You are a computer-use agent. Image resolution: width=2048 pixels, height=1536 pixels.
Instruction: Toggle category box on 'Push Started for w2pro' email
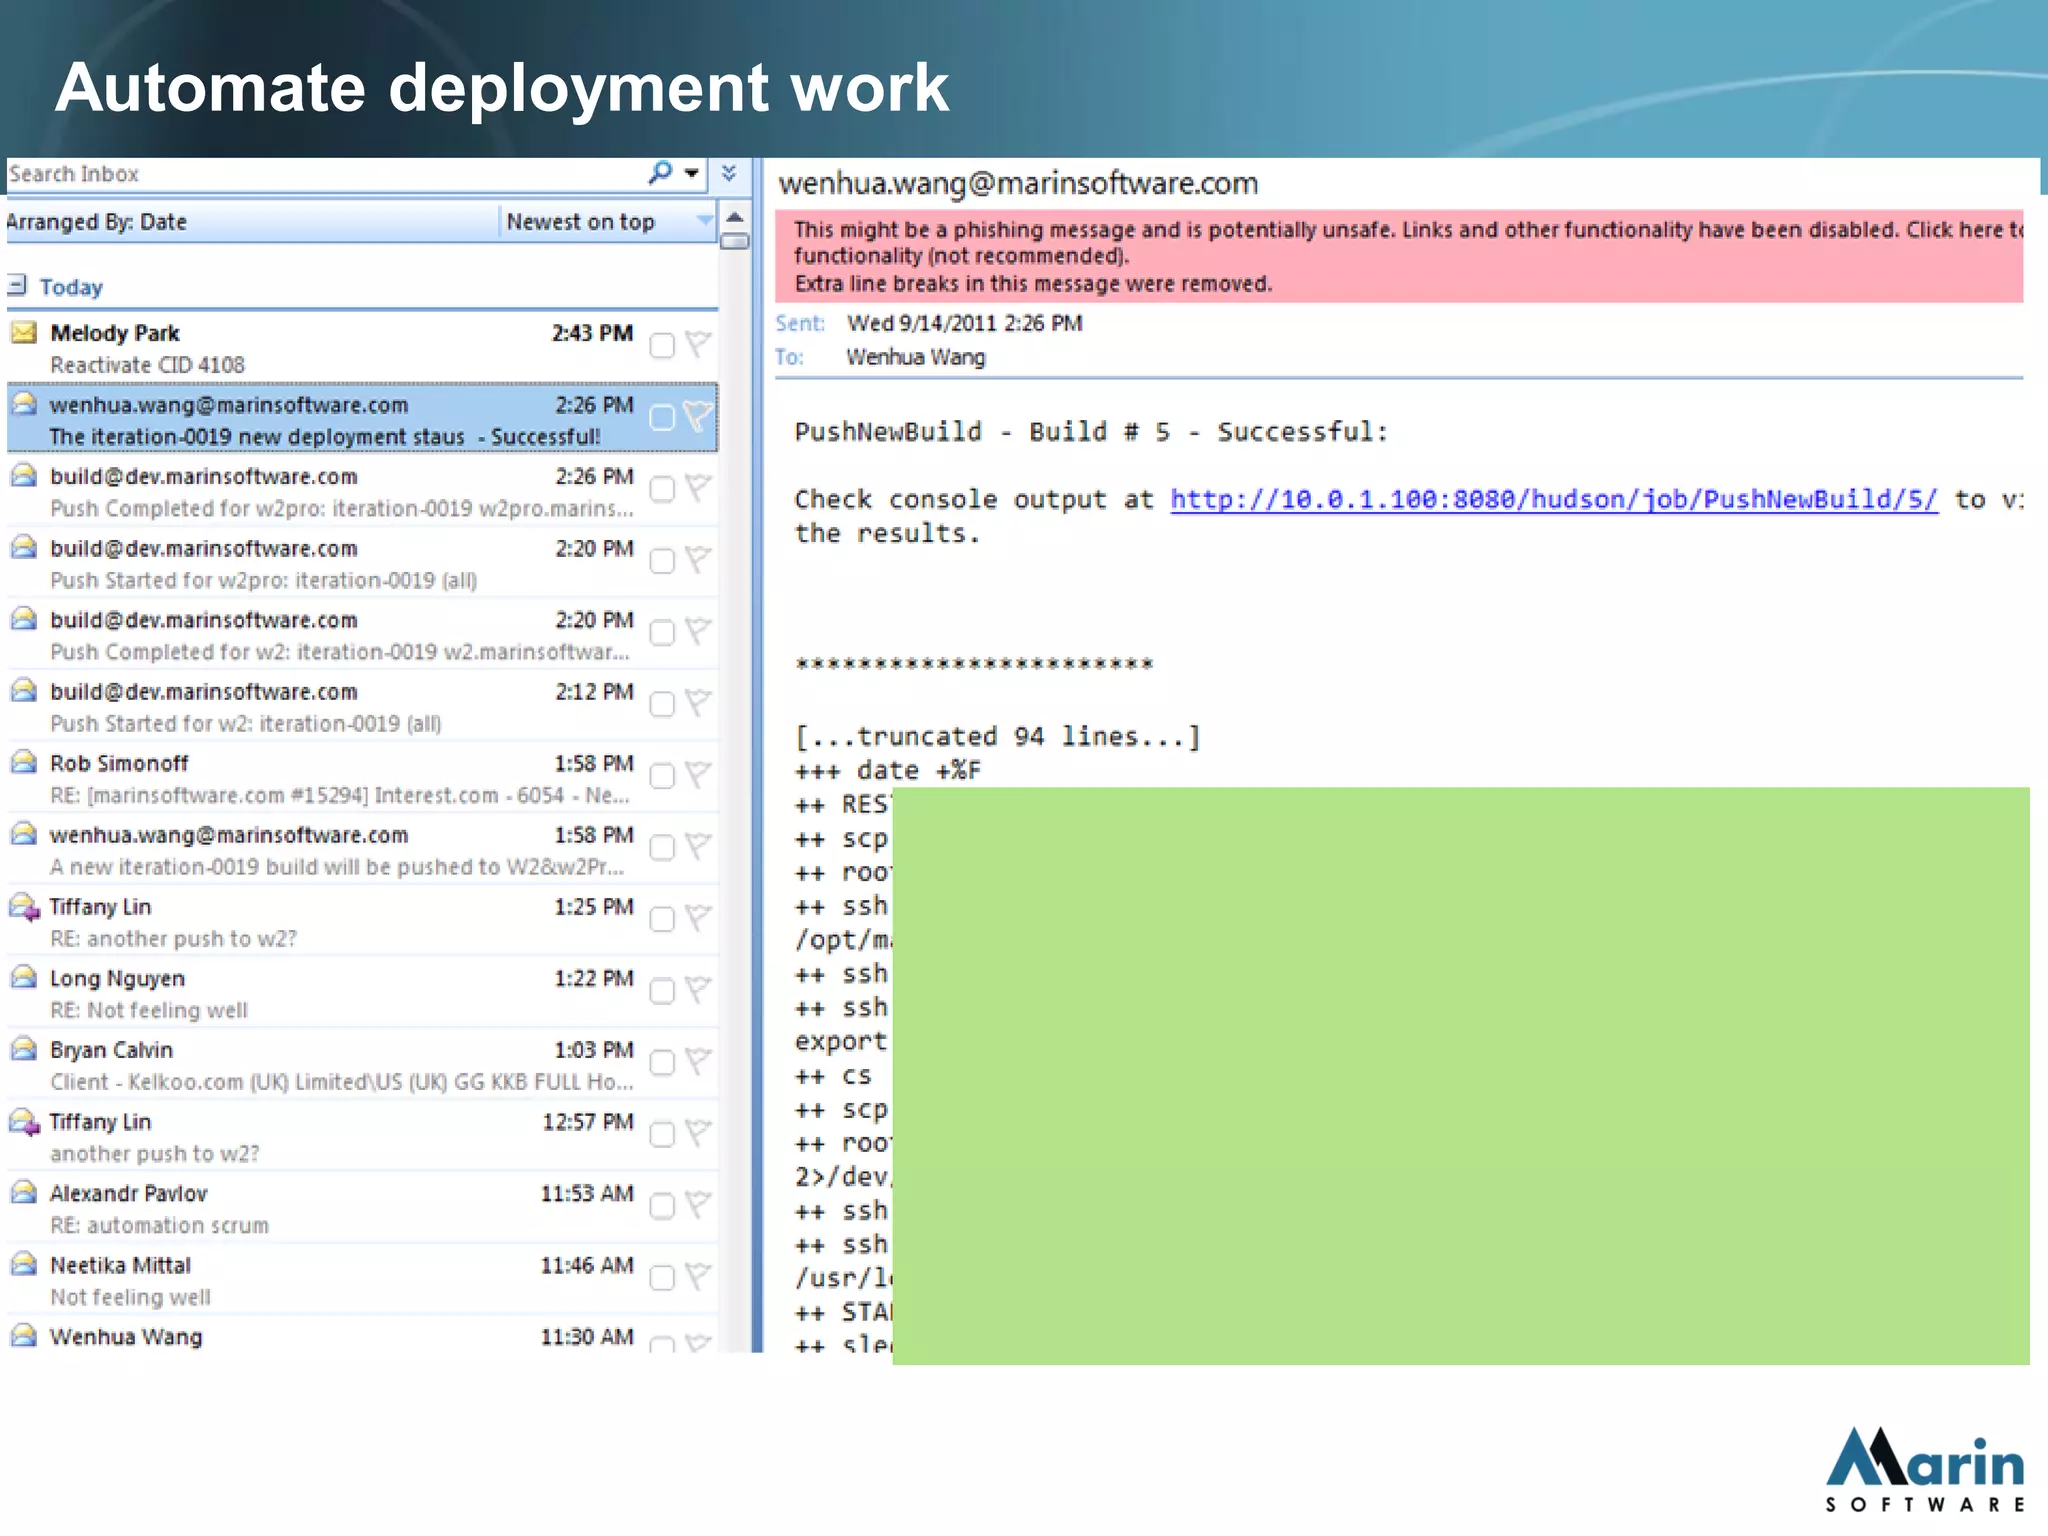662,561
